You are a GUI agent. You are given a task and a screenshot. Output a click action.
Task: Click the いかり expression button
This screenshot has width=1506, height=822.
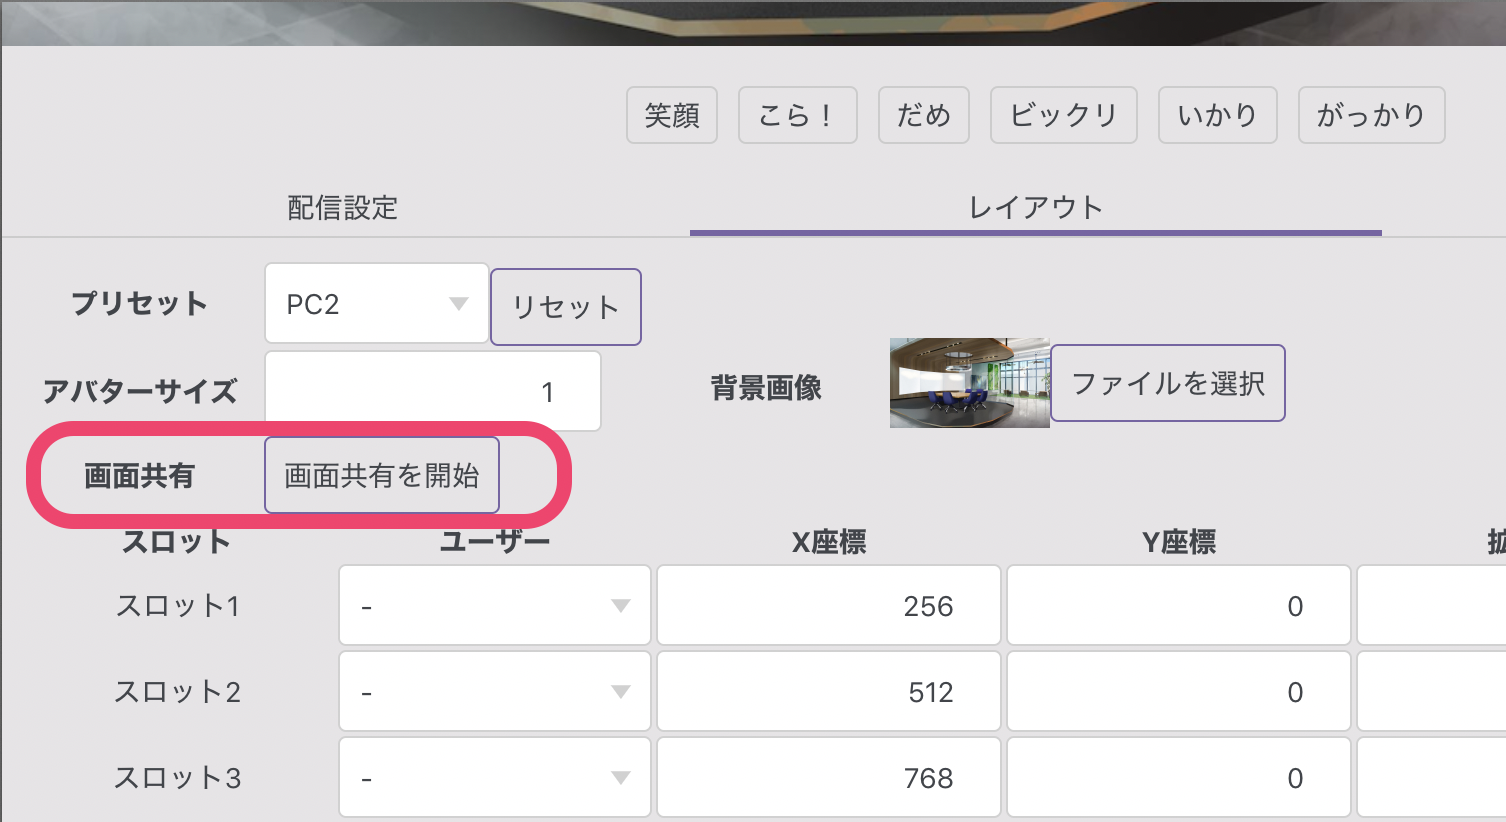tap(1217, 115)
